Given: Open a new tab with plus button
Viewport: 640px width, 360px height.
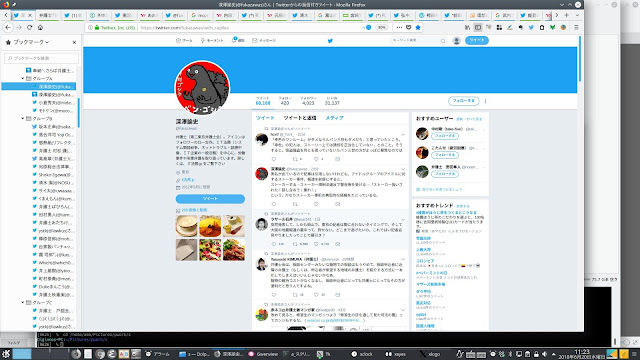Looking at the screenshot, I should (x=567, y=15).
